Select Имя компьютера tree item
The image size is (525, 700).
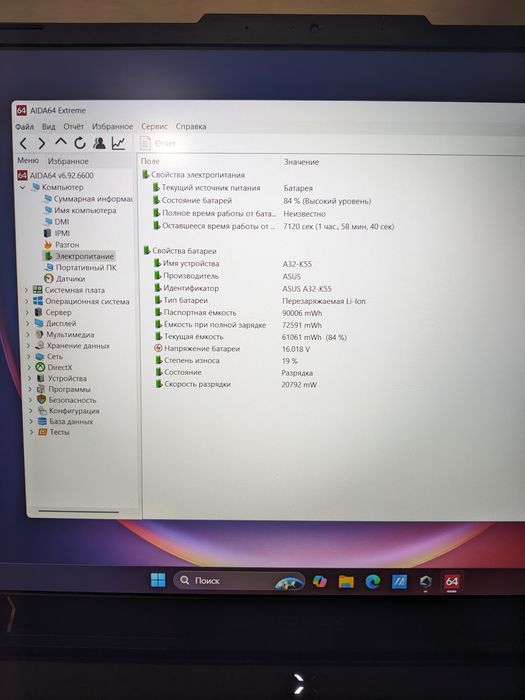pyautogui.click(x=80, y=210)
